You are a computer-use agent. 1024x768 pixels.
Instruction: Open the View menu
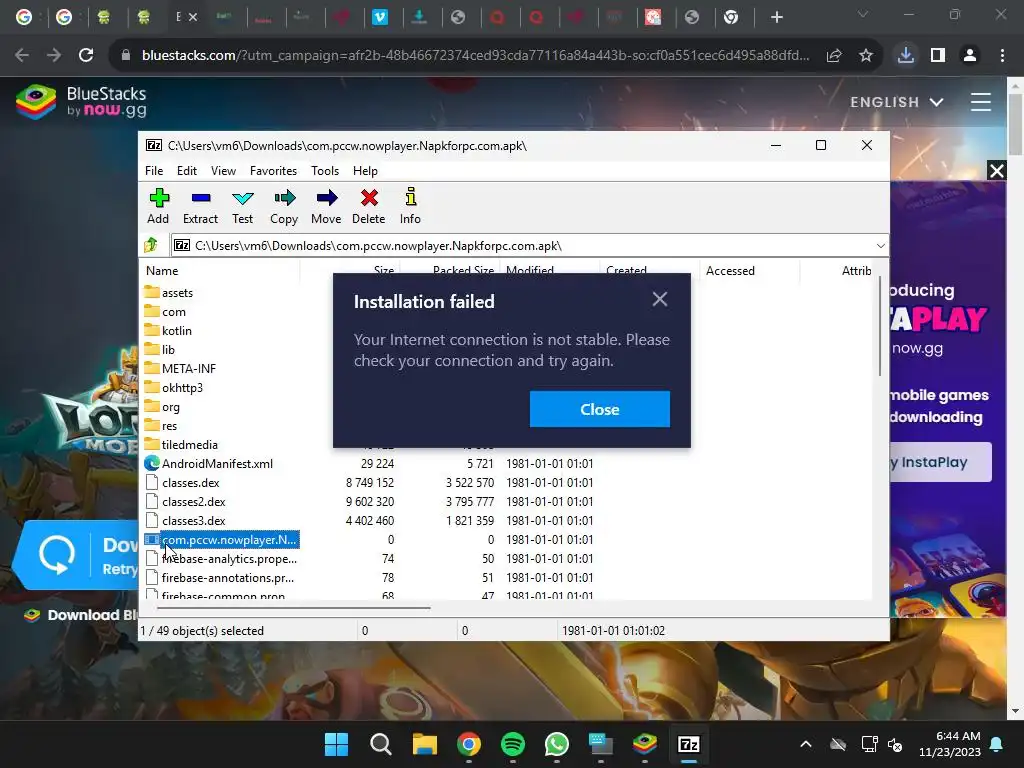223,170
